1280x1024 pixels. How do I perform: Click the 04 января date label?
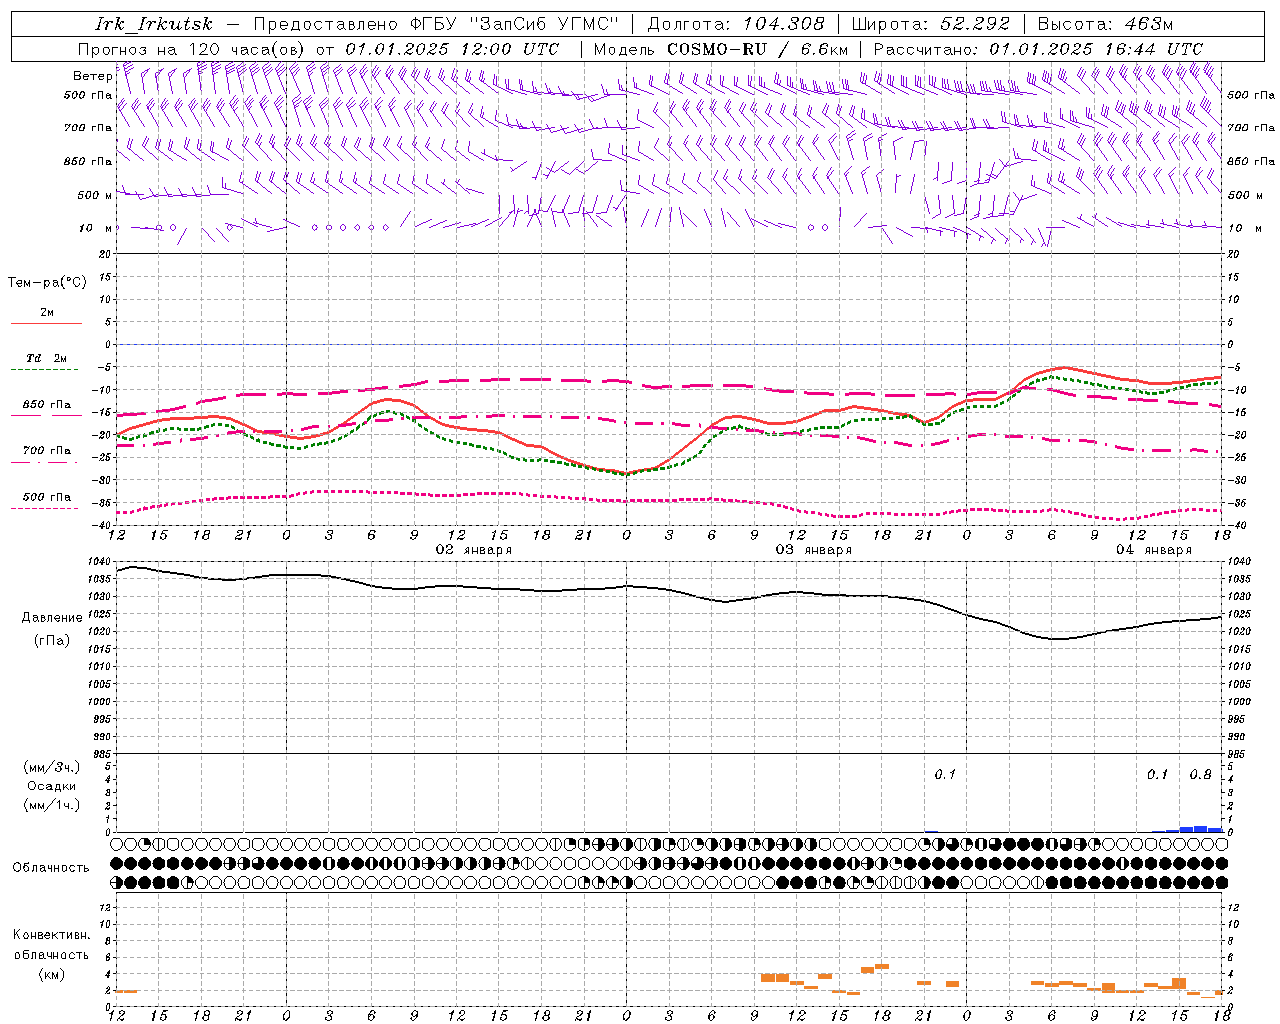click(1154, 550)
